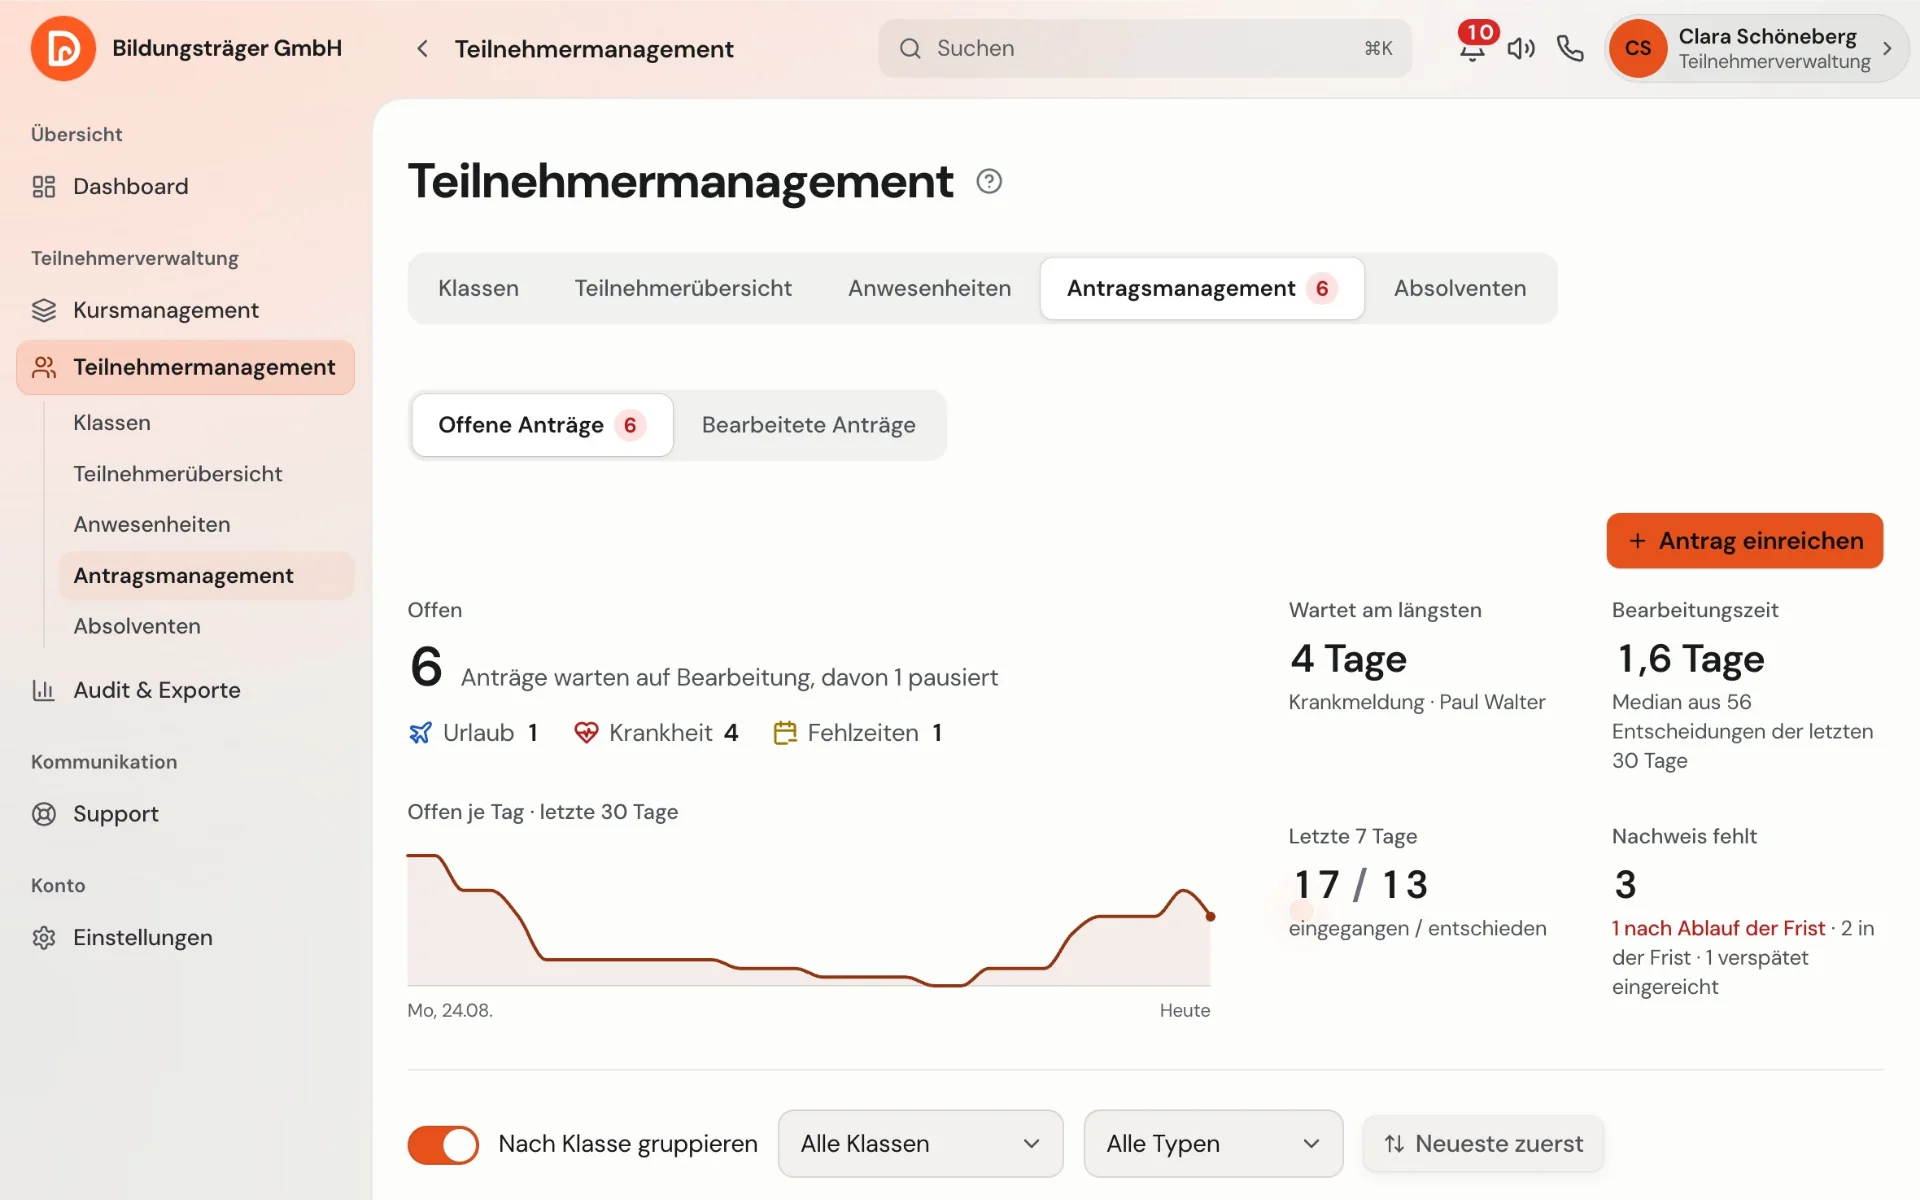
Task: Go back using the chevron beside Teilnehmermanagement
Action: (x=423, y=48)
